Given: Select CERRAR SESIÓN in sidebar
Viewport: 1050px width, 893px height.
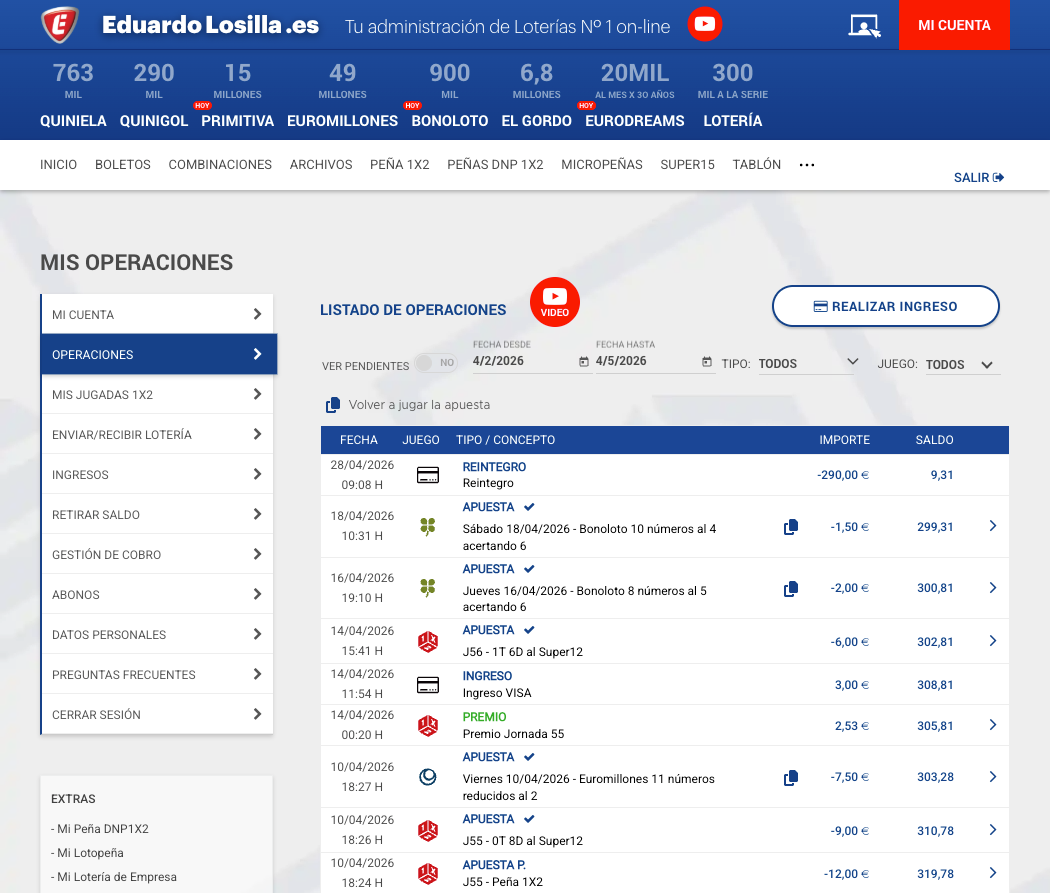Looking at the screenshot, I should pos(157,715).
